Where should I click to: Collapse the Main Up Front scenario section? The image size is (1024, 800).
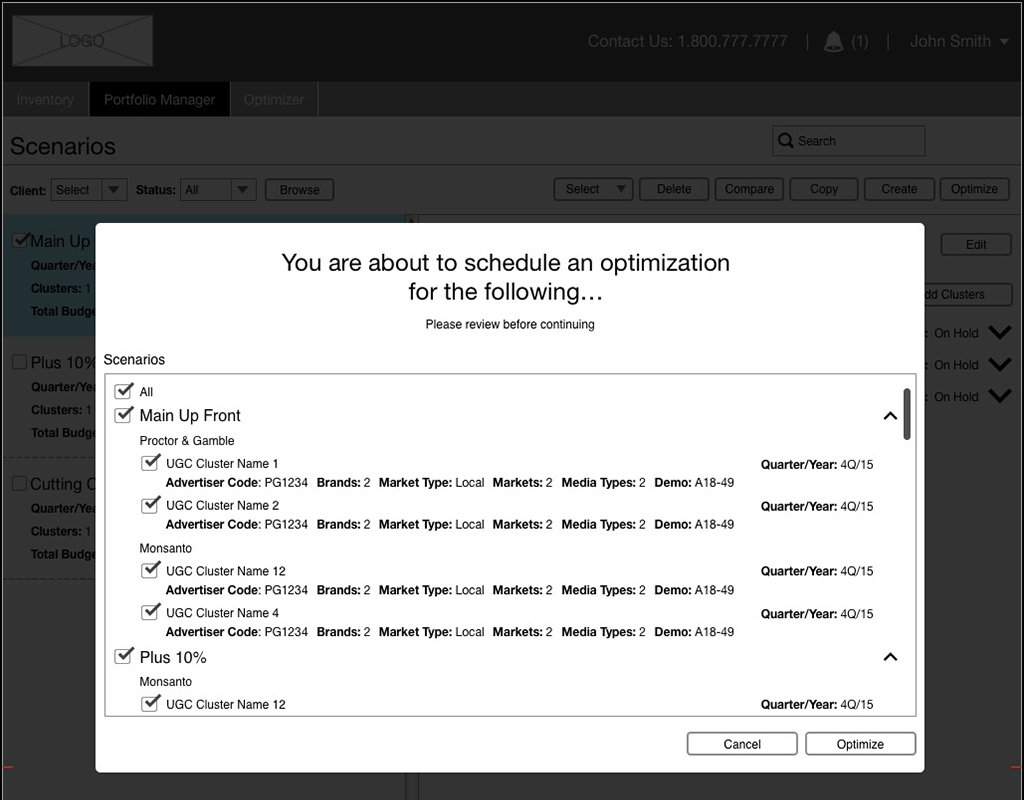pyautogui.click(x=890, y=415)
